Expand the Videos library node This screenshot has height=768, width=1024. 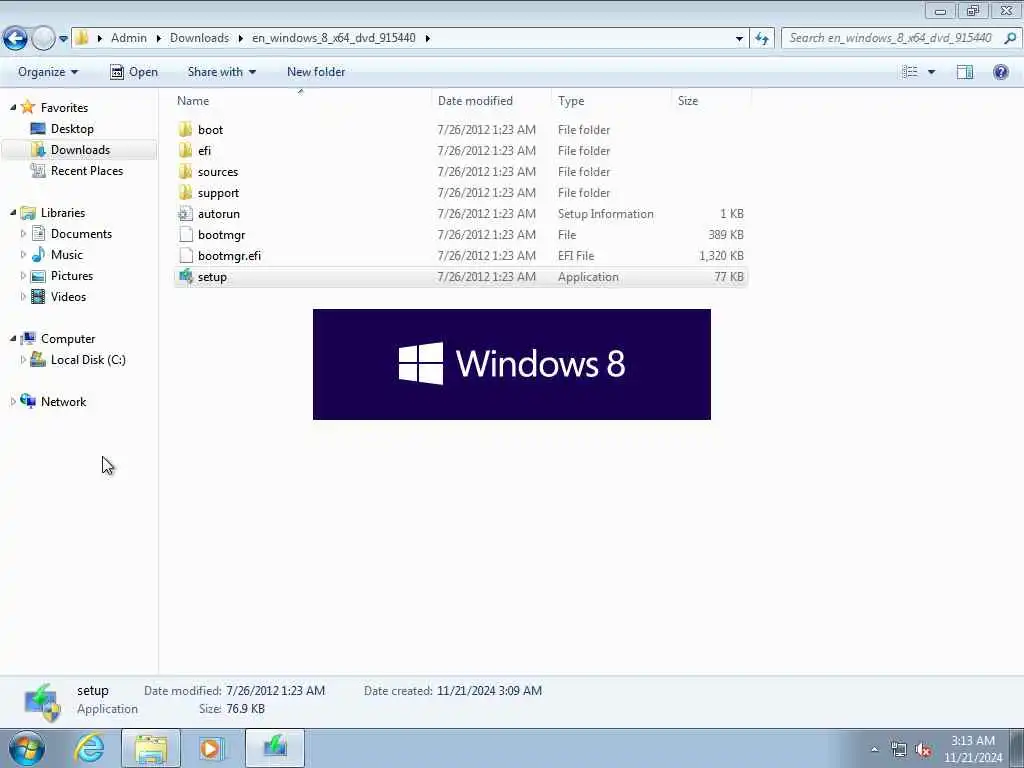pos(24,296)
